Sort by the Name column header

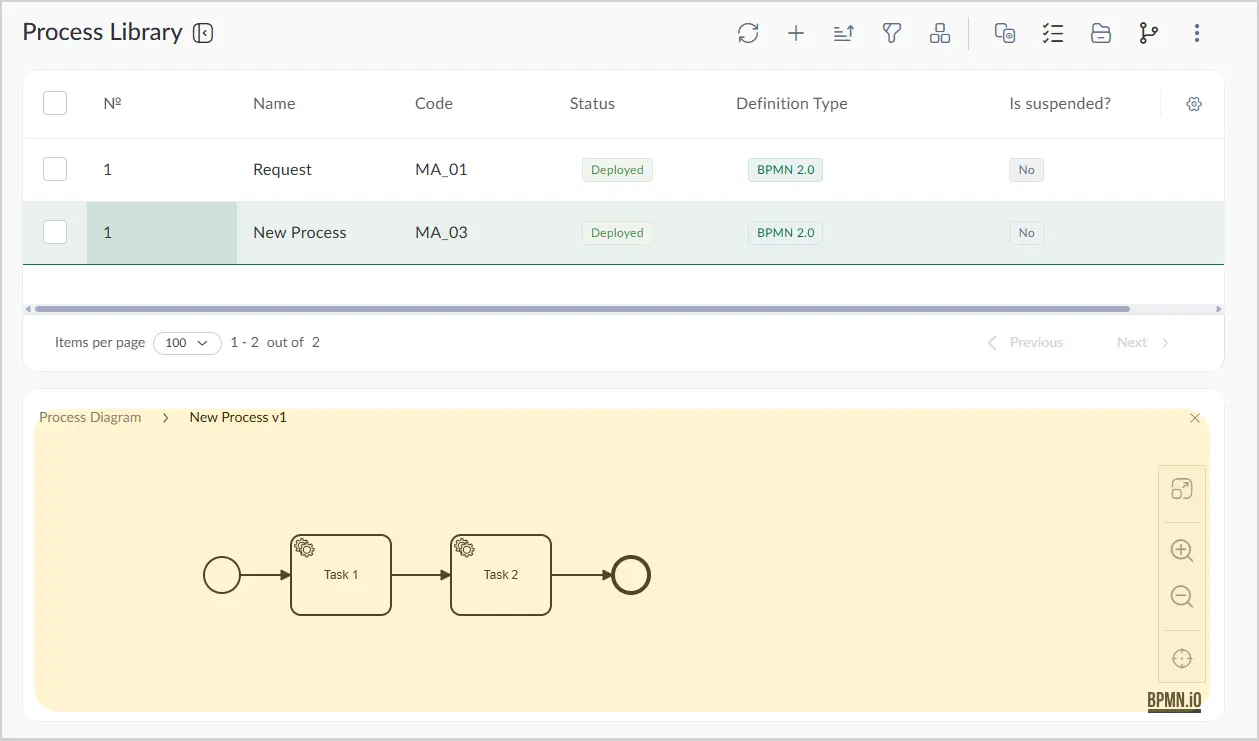[274, 104]
